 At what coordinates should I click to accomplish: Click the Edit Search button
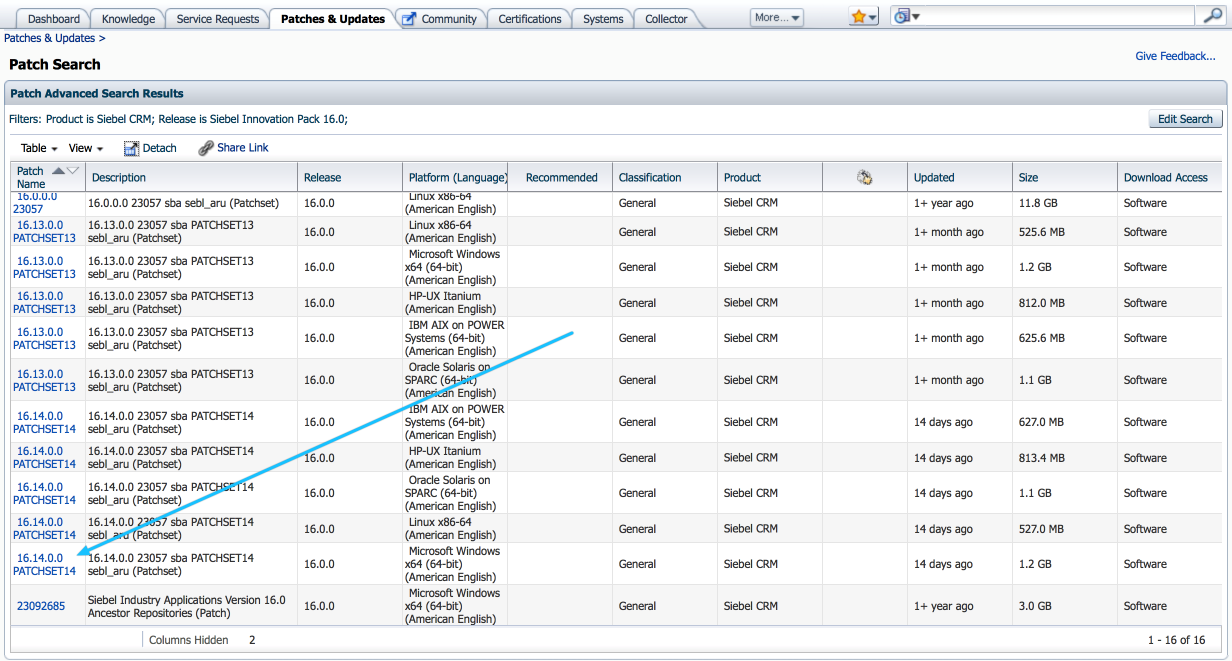click(x=1185, y=118)
